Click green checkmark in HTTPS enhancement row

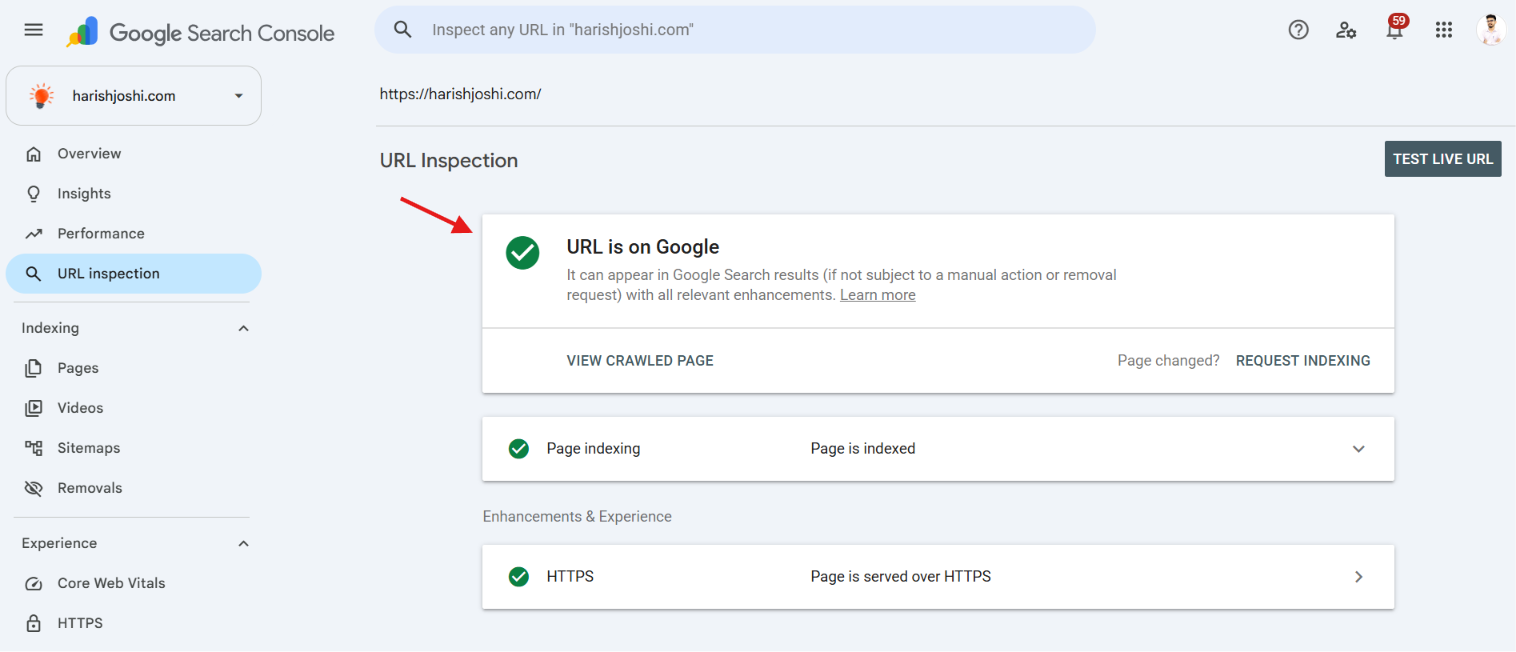(x=518, y=577)
